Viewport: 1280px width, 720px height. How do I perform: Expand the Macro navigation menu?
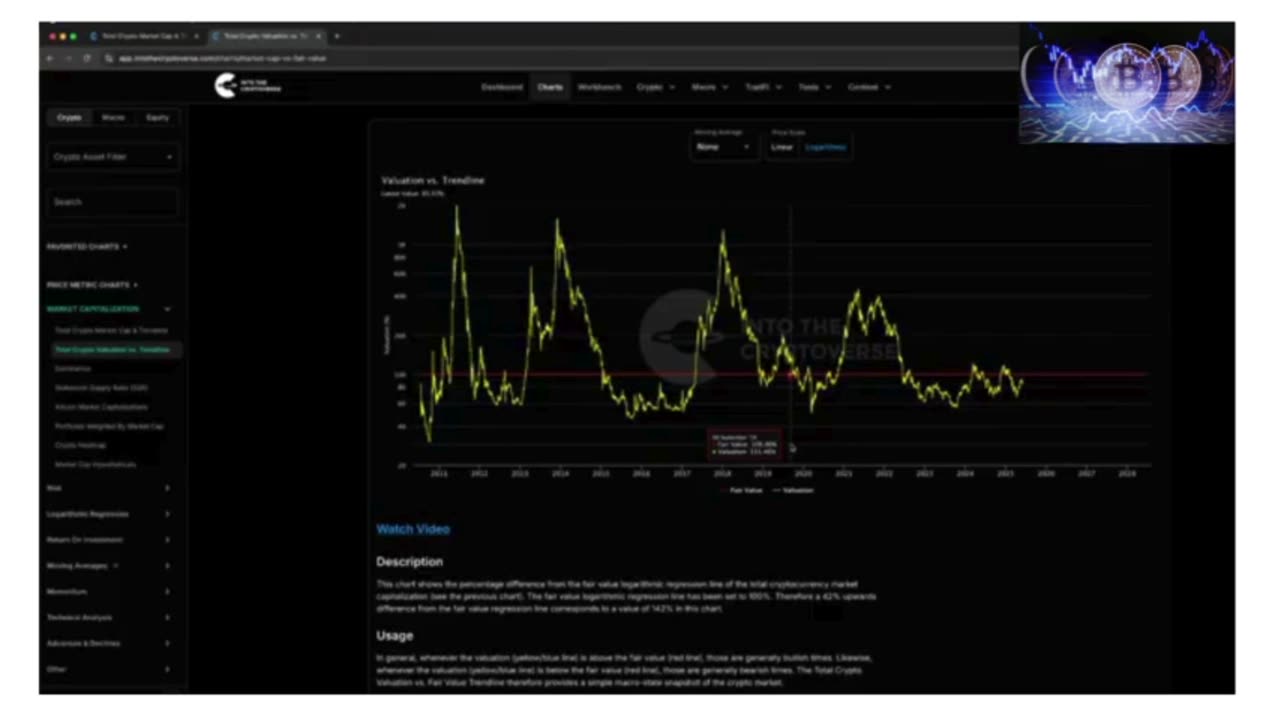(x=709, y=87)
